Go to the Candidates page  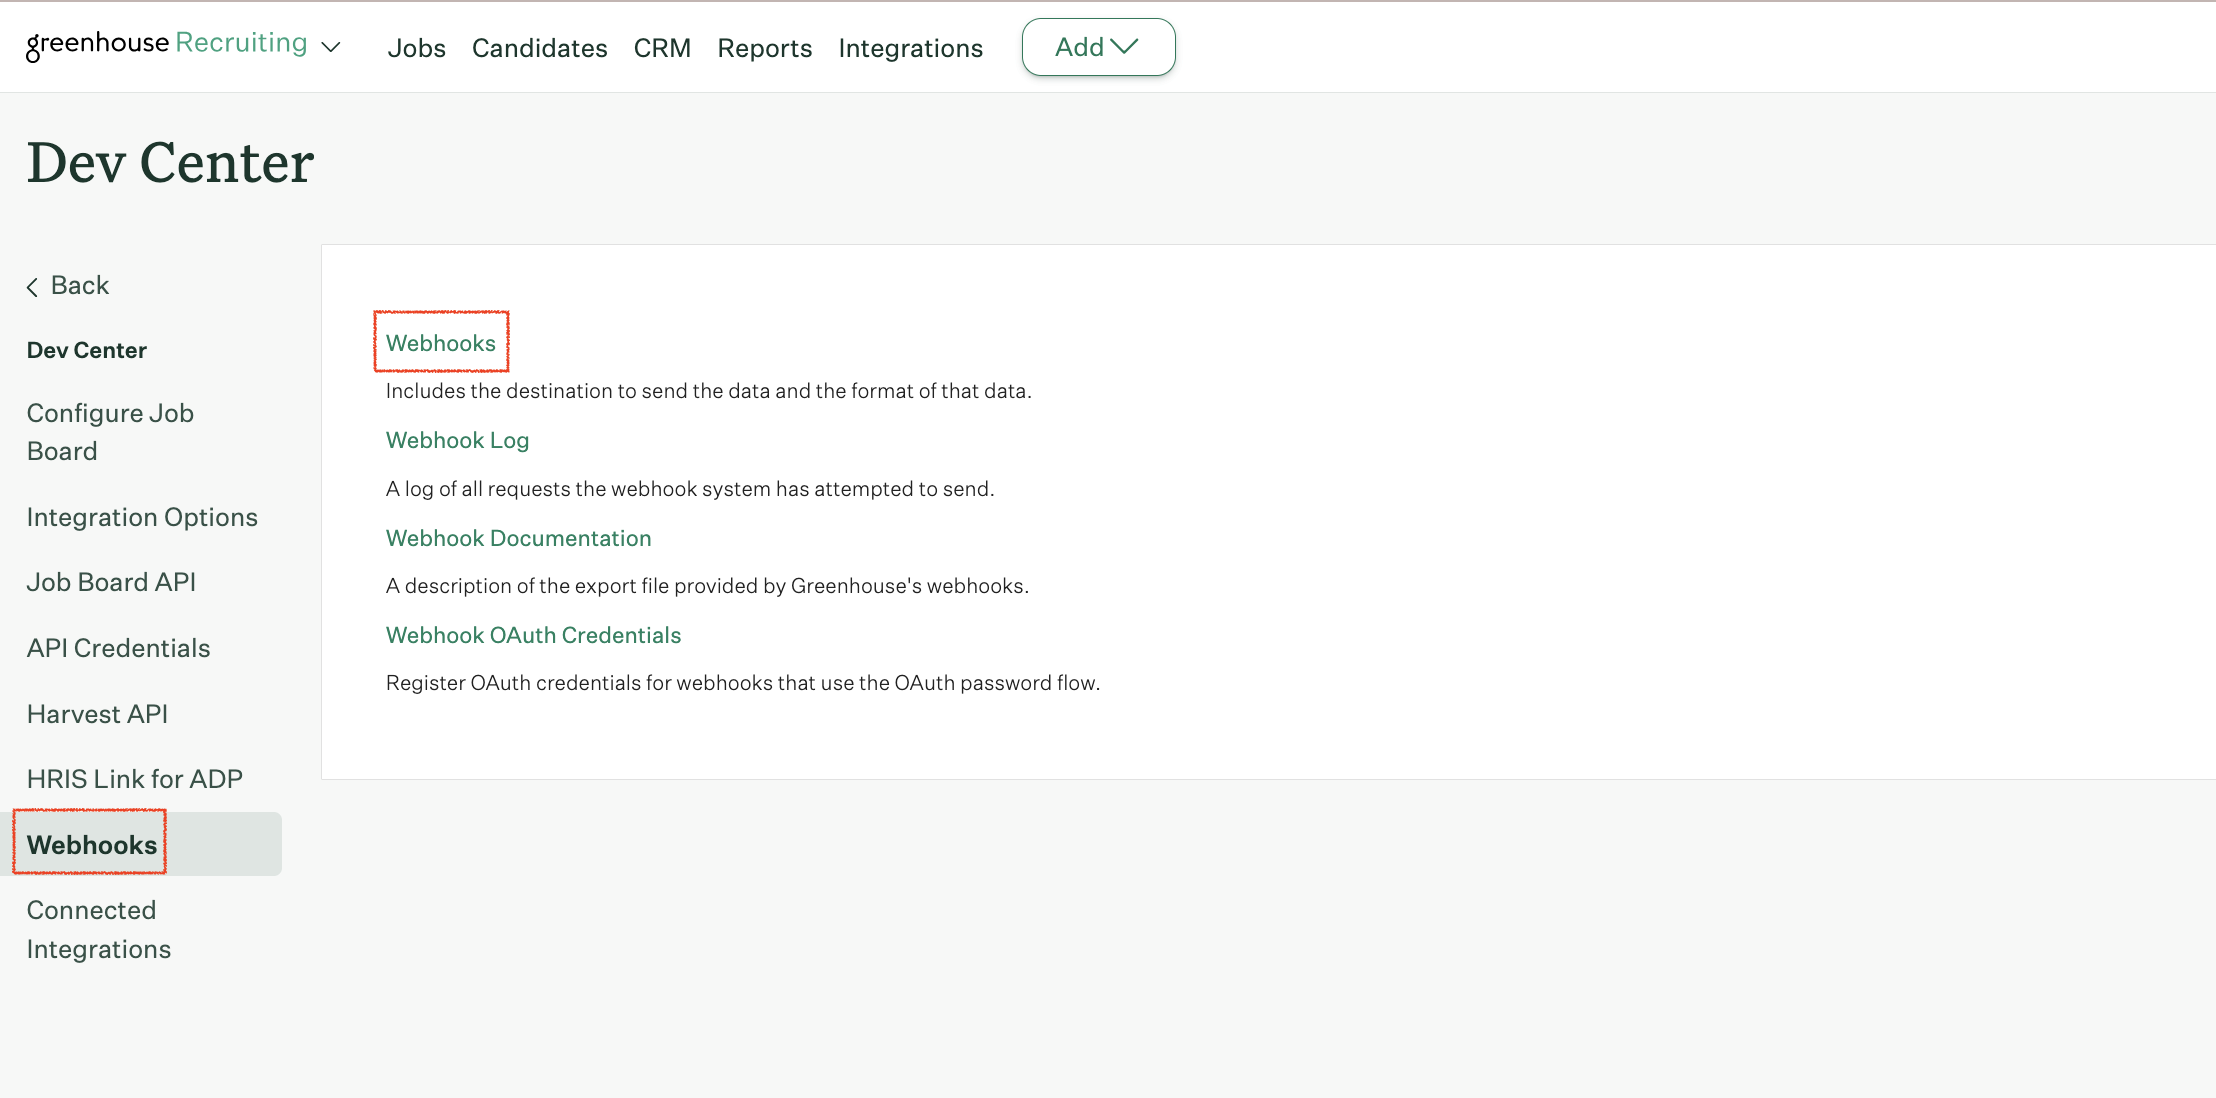[x=539, y=48]
